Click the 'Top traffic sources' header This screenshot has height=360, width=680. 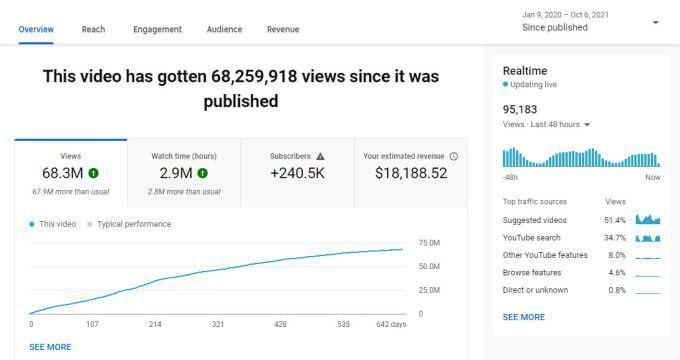[x=535, y=201]
